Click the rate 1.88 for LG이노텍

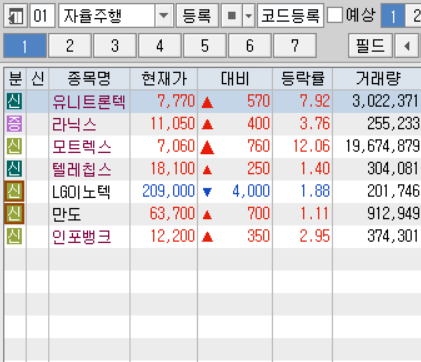point(315,191)
